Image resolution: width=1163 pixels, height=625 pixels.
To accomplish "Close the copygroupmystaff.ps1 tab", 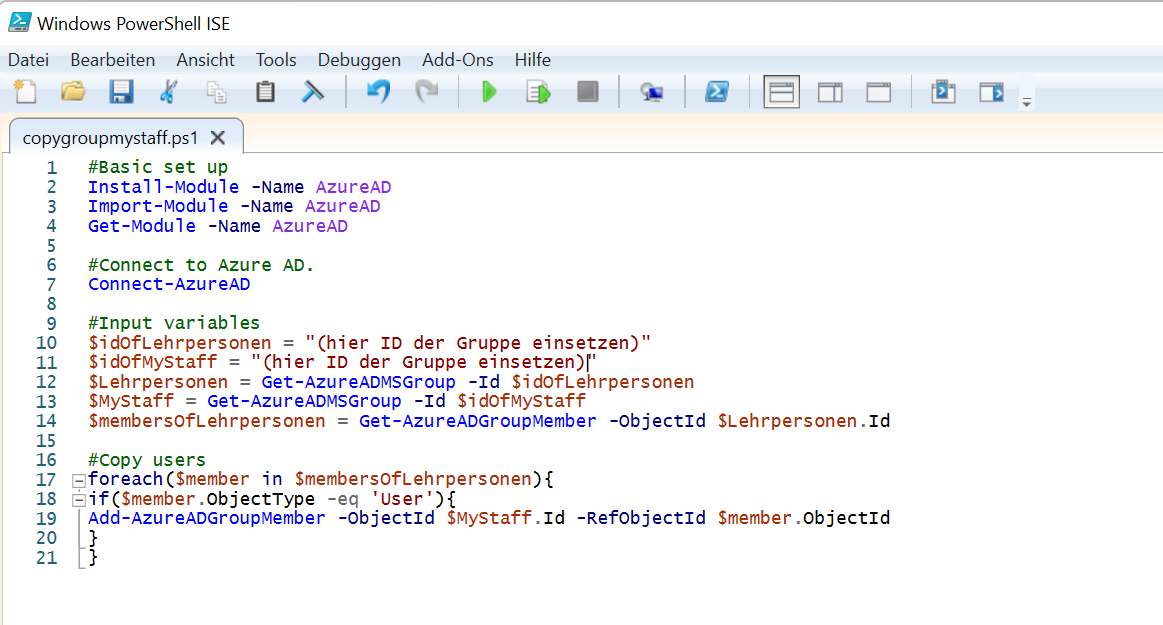I will tap(218, 138).
